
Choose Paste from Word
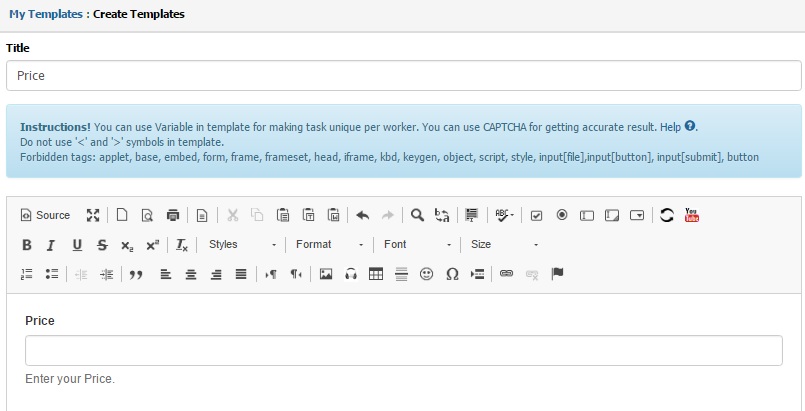pyautogui.click(x=334, y=215)
